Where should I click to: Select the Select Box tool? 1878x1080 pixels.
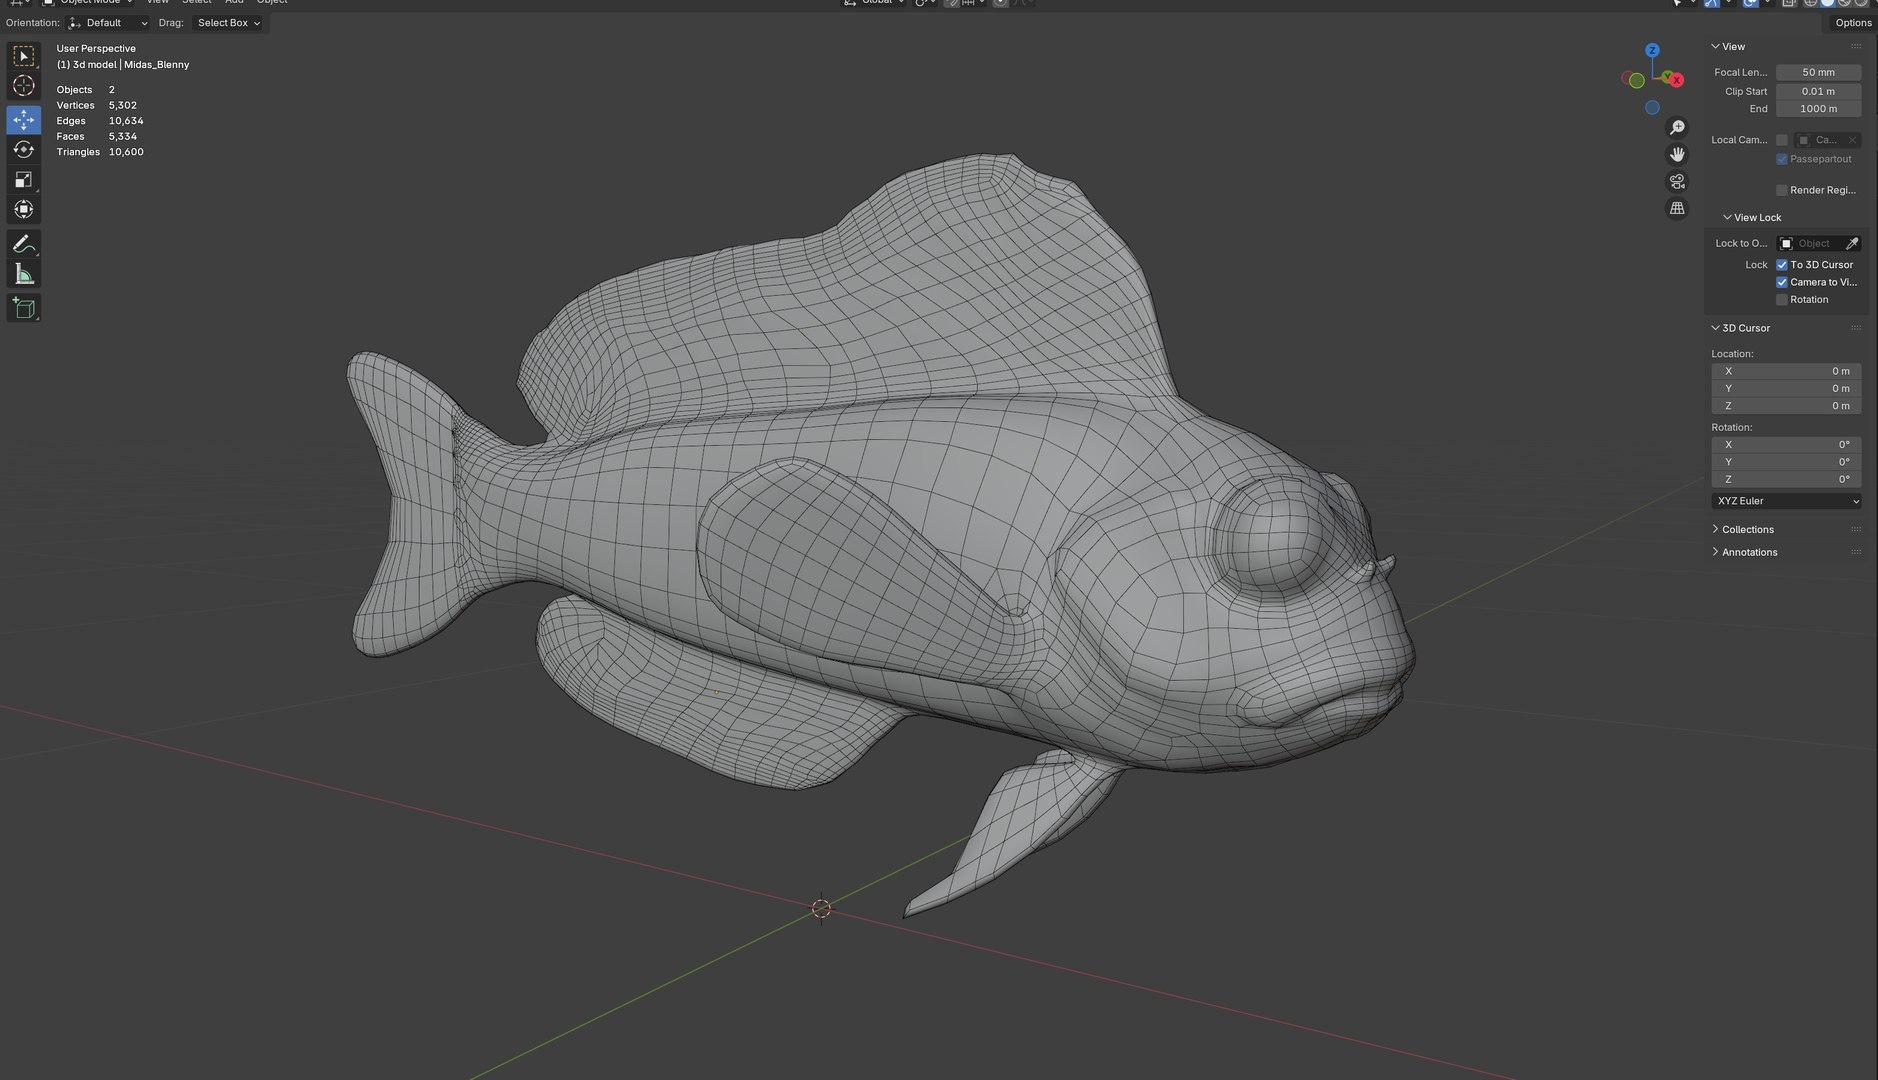24,56
